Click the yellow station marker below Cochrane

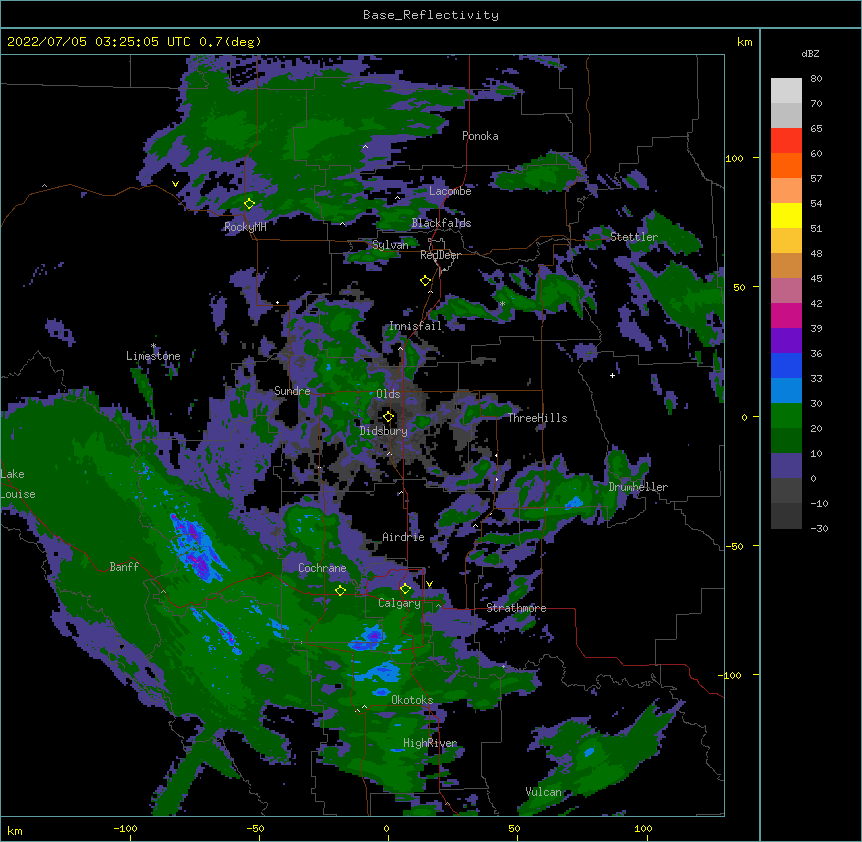pyautogui.click(x=340, y=591)
